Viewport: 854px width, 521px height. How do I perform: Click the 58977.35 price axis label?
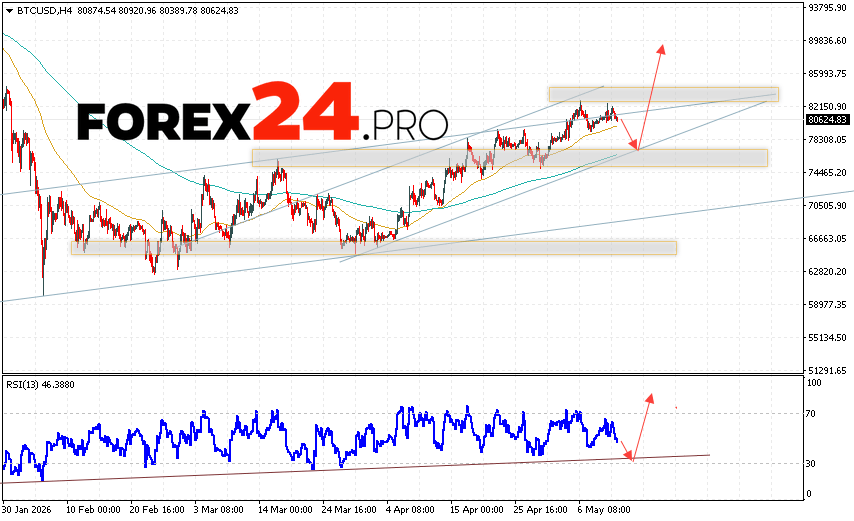pos(828,304)
